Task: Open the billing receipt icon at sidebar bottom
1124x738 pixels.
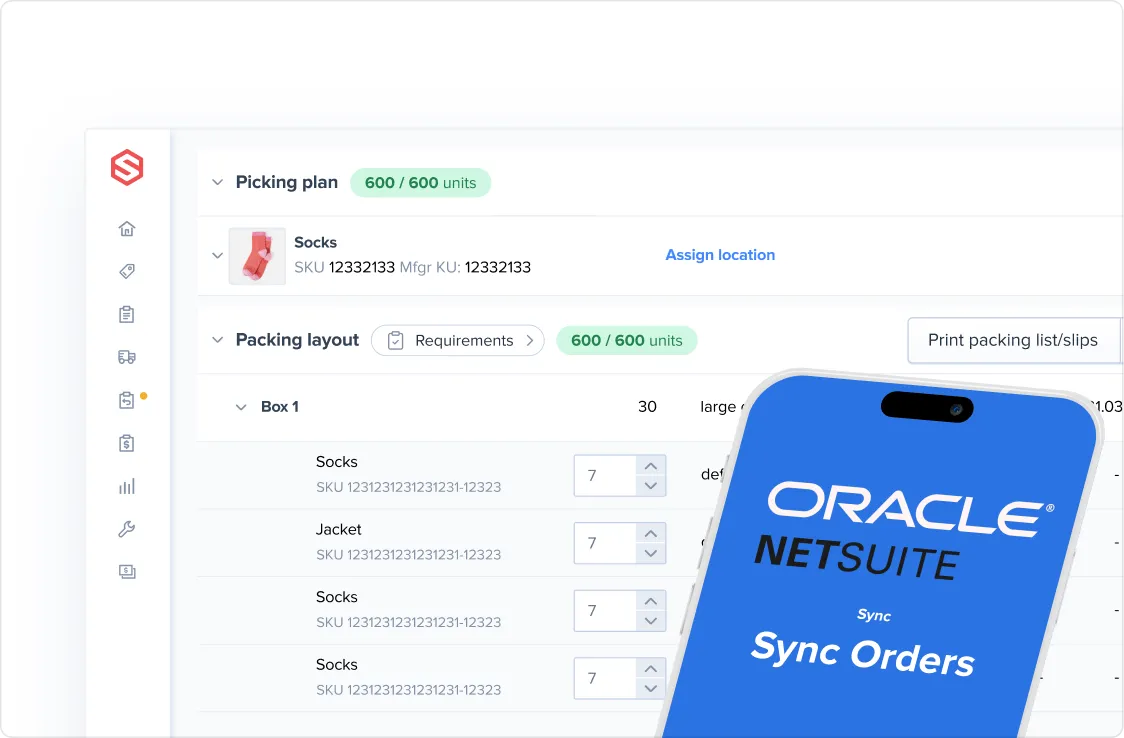Action: (127, 572)
